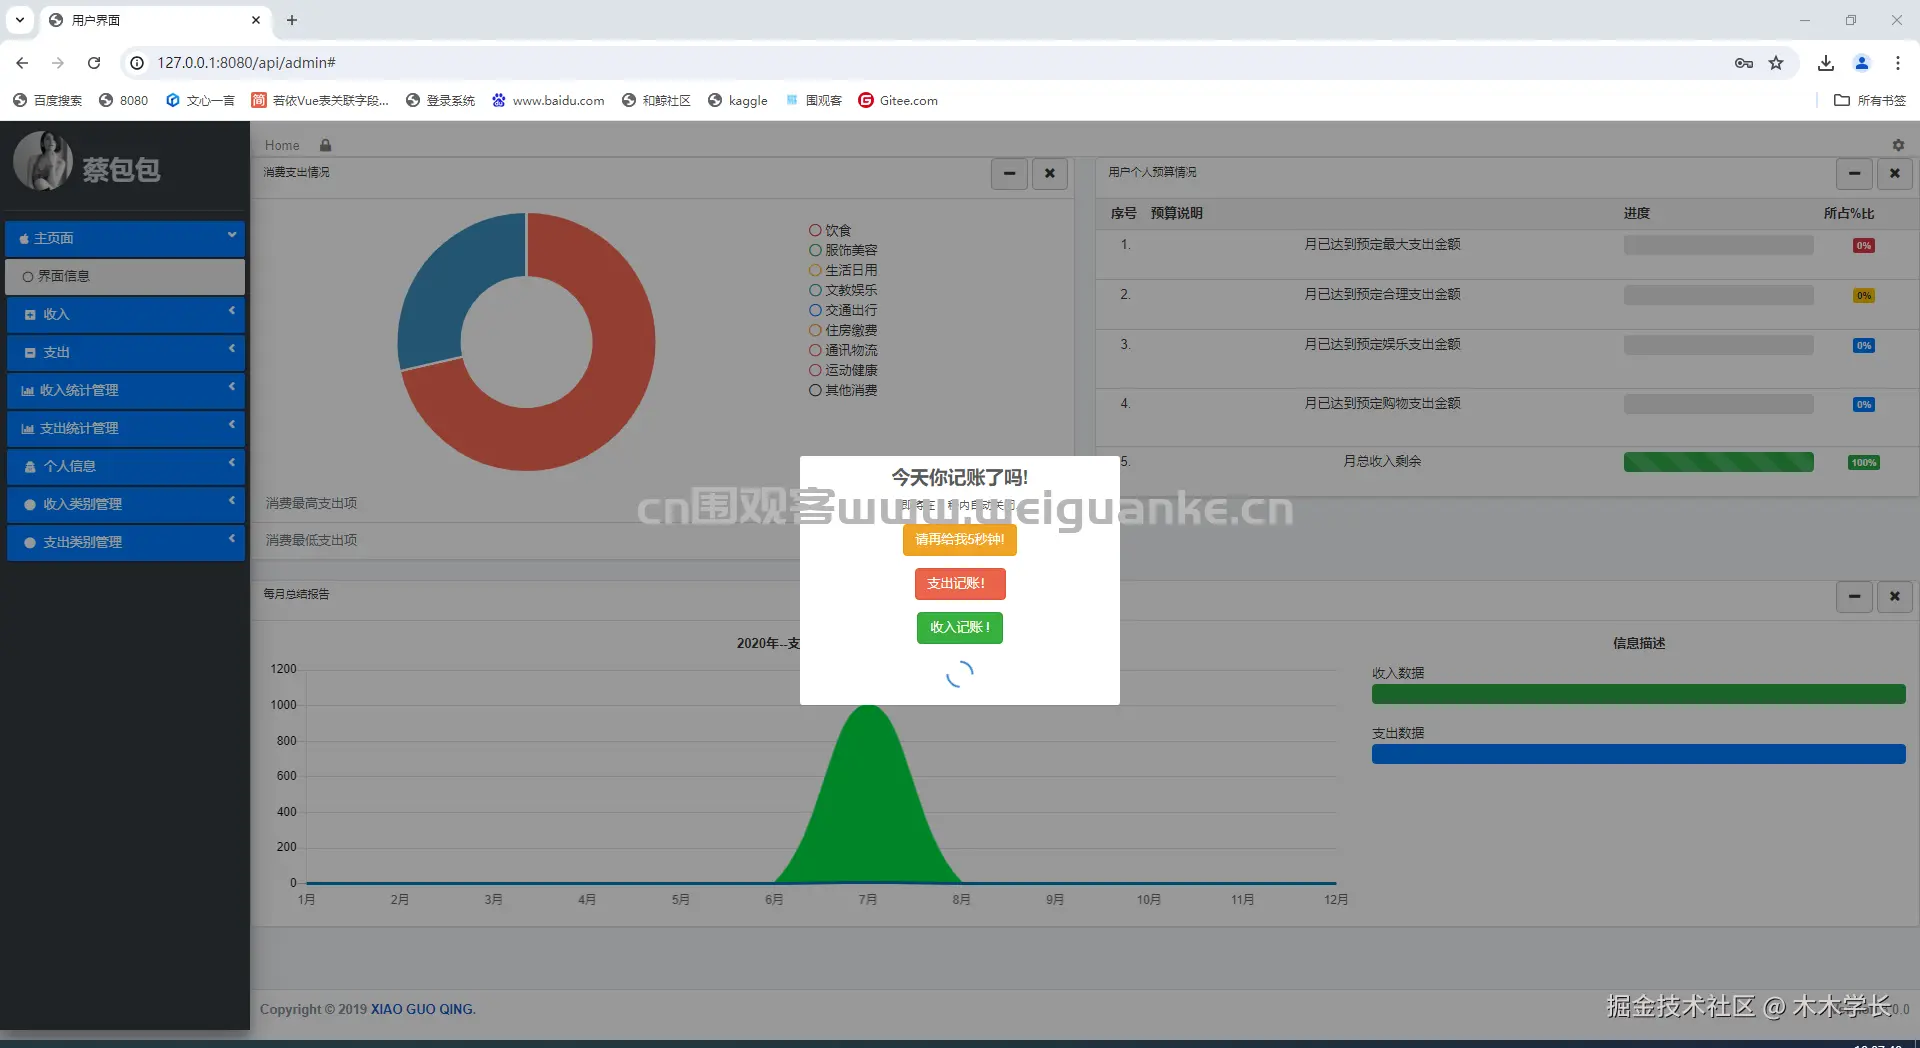This screenshot has height=1048, width=1920.
Task: Expand the 收入类别管理 menu chevron
Action: coord(231,501)
